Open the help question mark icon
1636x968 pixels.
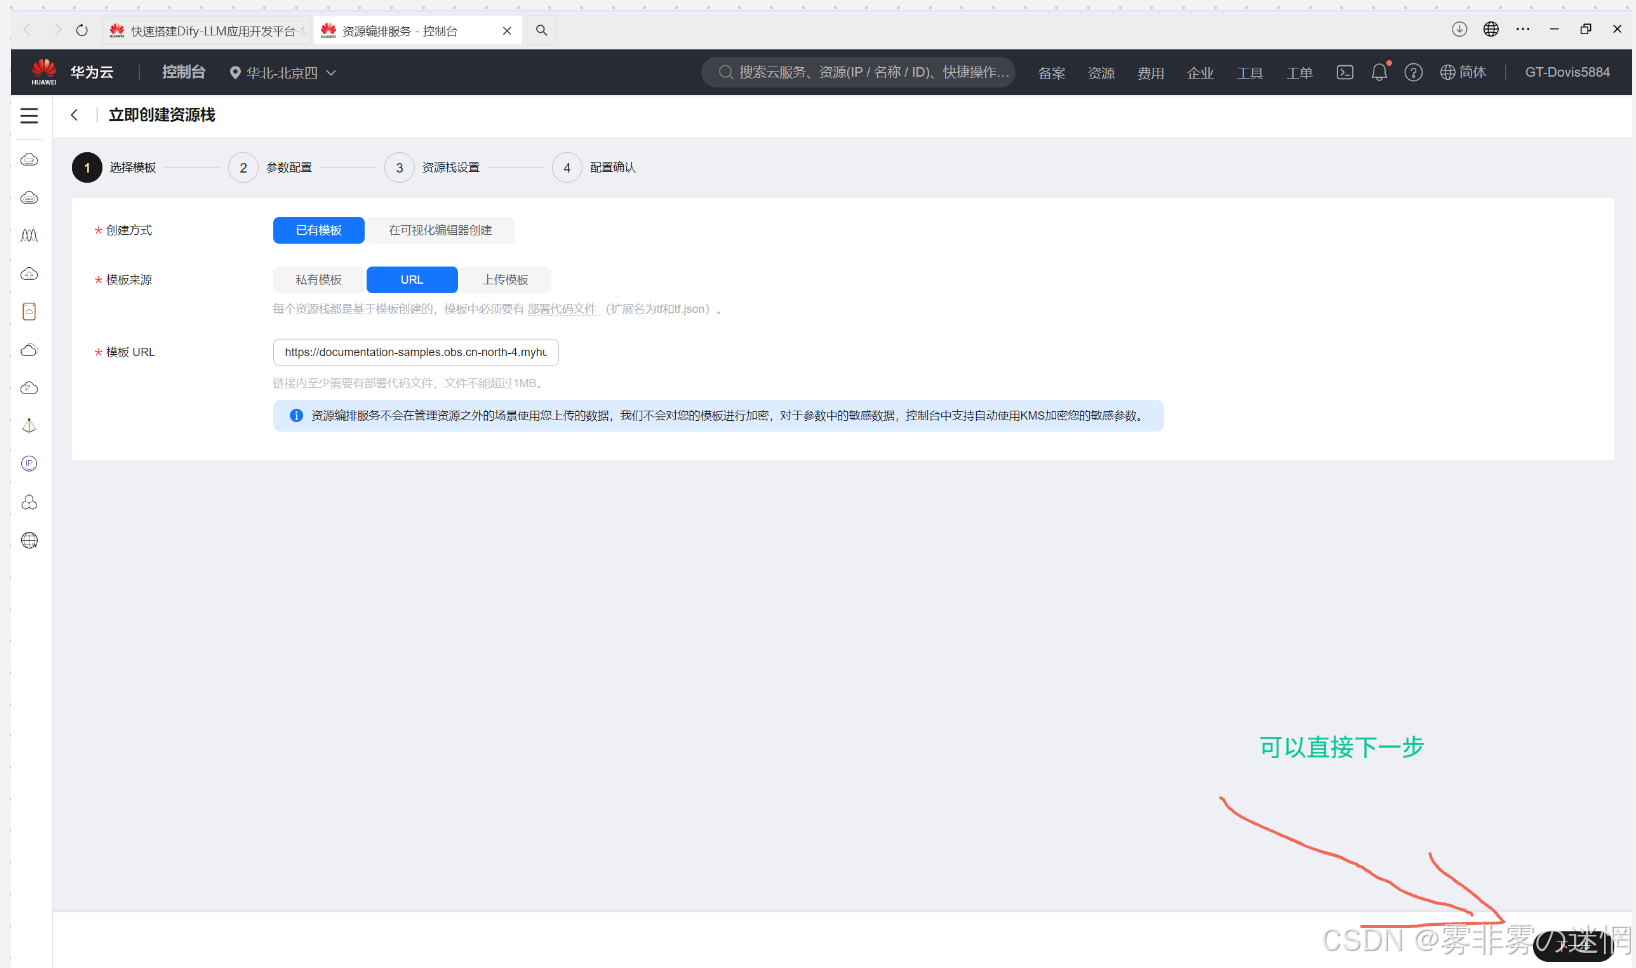[x=1413, y=72]
